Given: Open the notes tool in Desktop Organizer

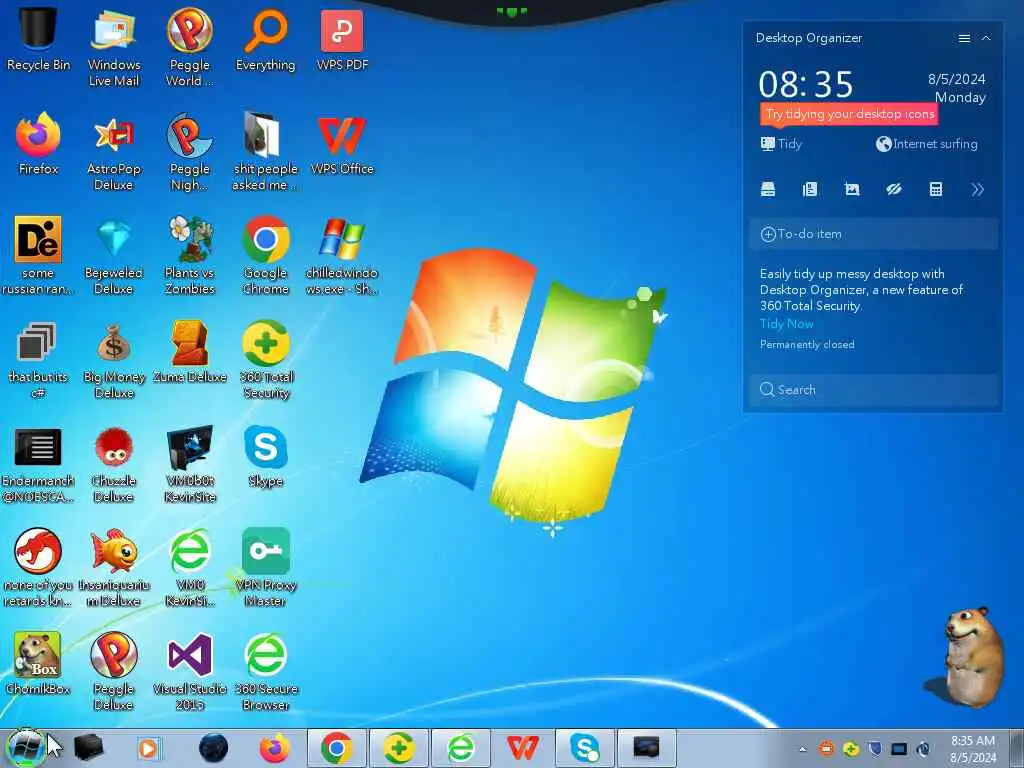Looking at the screenshot, I should 810,189.
